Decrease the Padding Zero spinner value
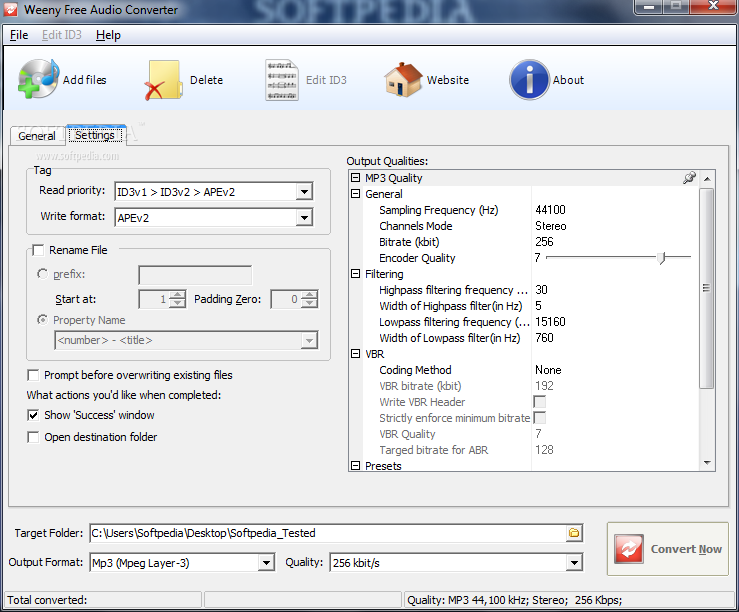Screen dimensions: 739x612 pyautogui.click(x=310, y=303)
